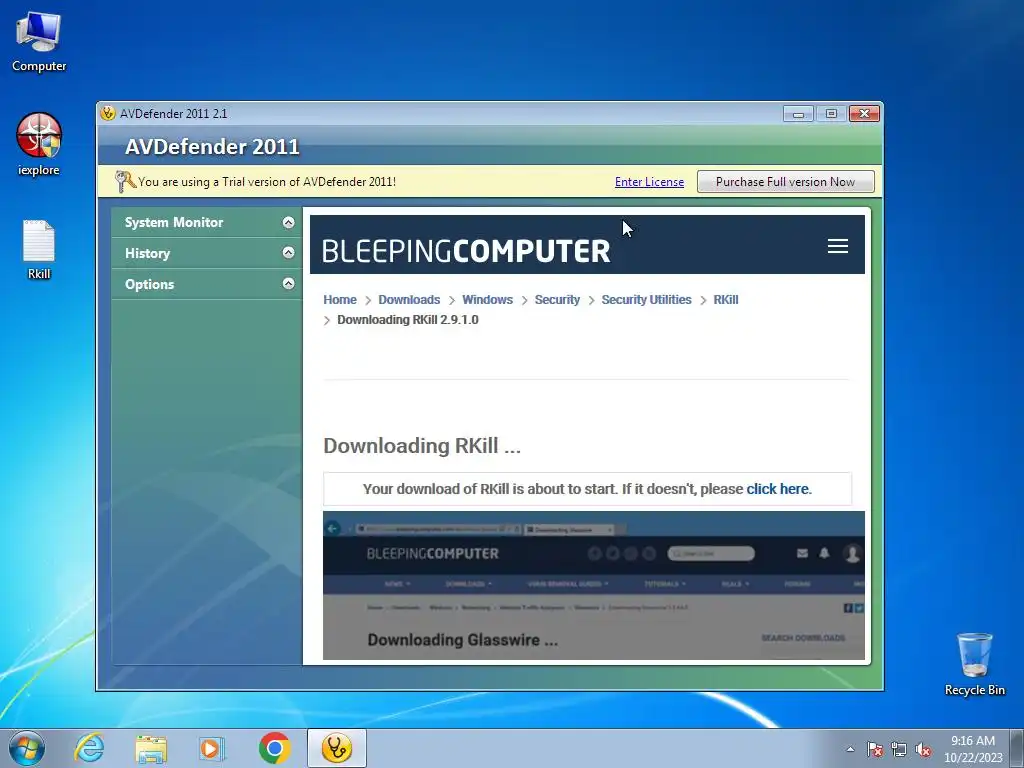This screenshot has width=1024, height=768.
Task: Select the iexplore desktop icon
Action: [x=39, y=144]
